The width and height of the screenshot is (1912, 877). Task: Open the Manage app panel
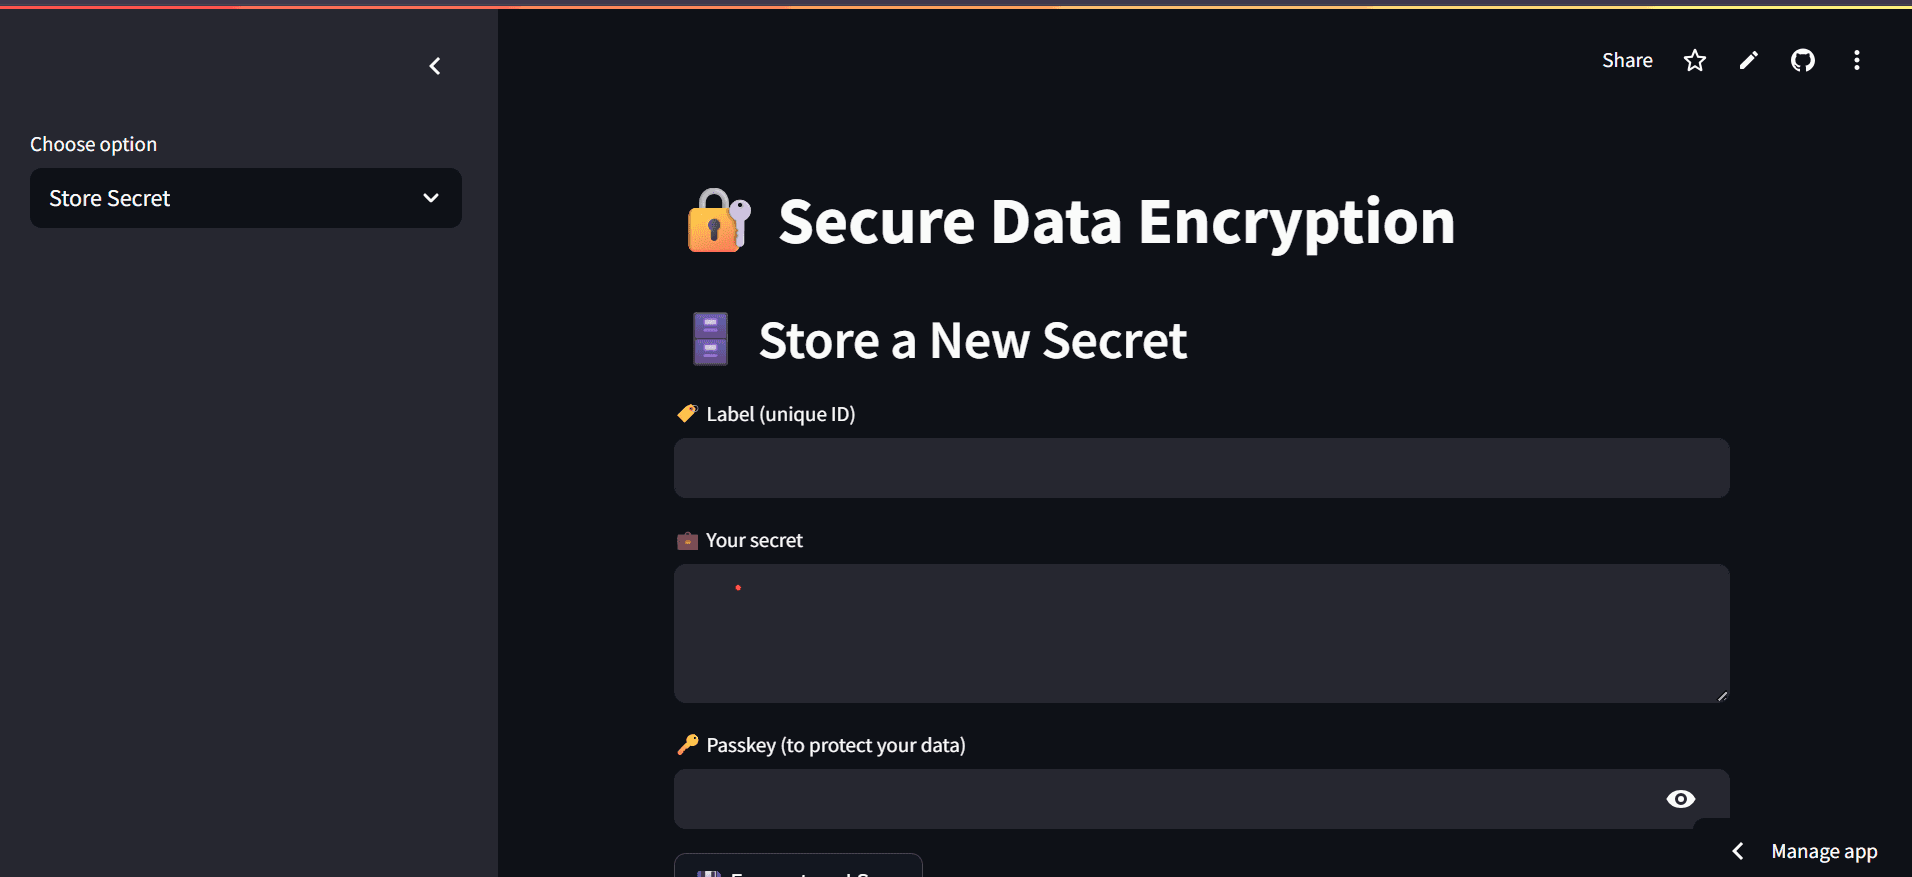coord(1822,850)
